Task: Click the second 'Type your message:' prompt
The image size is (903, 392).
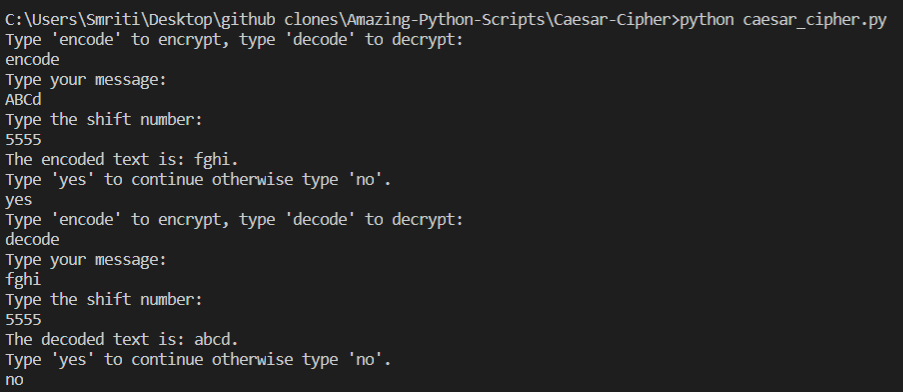Action: 86,260
